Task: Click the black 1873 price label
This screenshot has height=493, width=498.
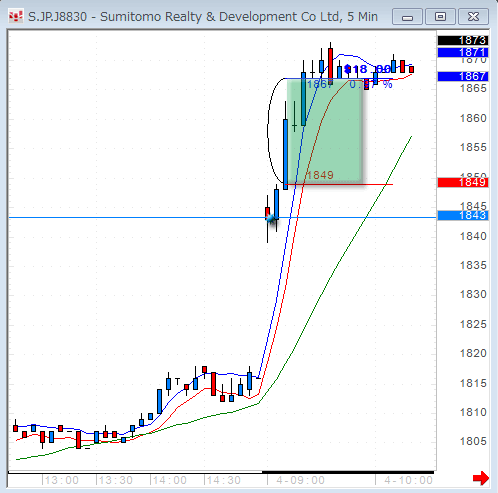Action: [463, 41]
